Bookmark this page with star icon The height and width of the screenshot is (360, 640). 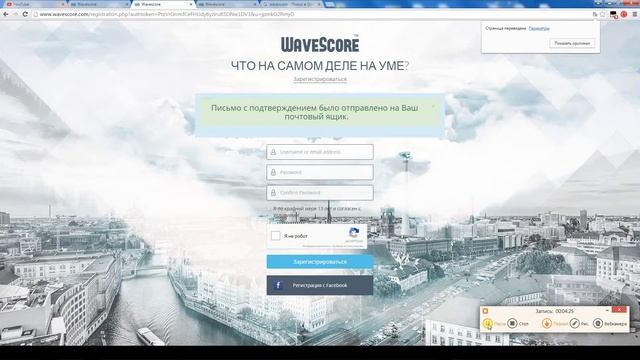click(602, 14)
